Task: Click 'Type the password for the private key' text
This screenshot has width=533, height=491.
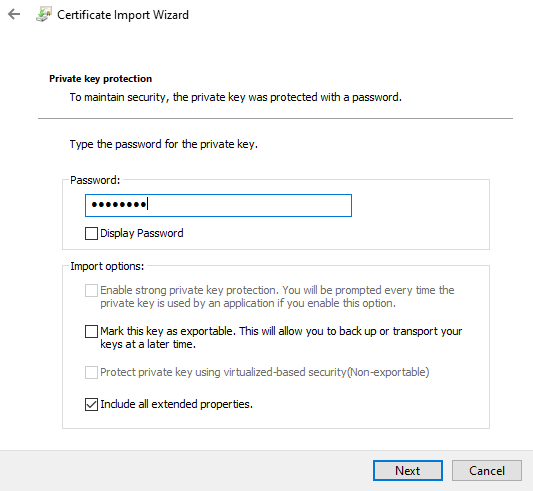Action: 164,144
